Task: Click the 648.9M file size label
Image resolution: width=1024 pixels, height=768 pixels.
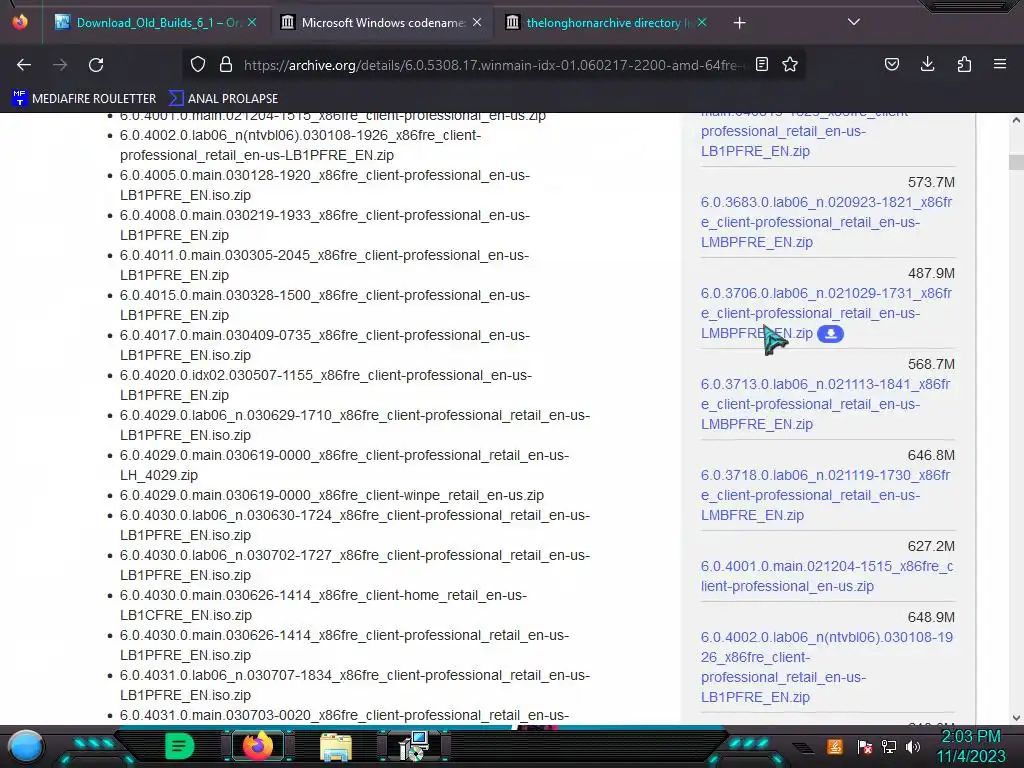Action: tap(931, 617)
